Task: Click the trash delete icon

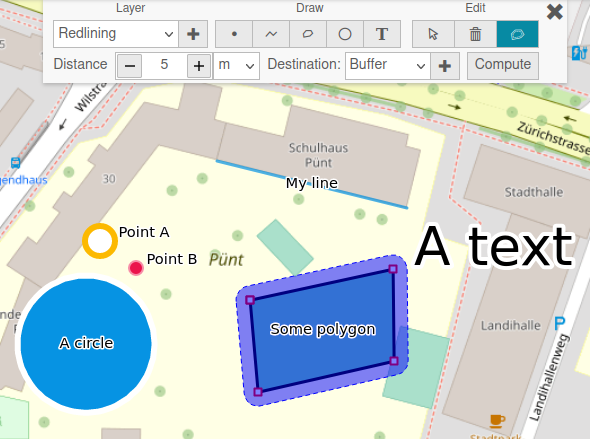Action: (476, 34)
